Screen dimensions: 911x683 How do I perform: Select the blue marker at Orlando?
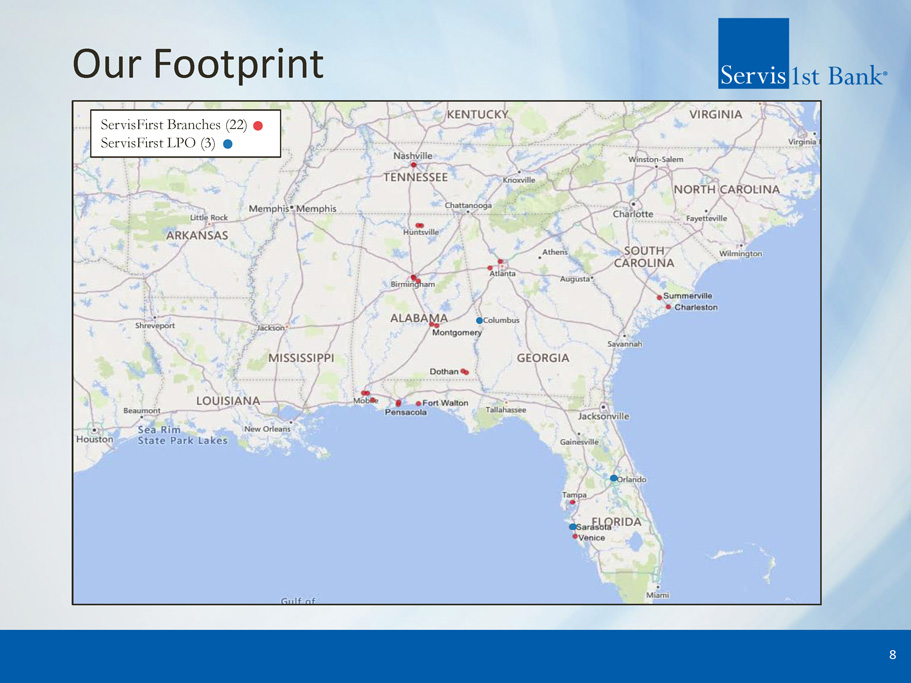(x=614, y=478)
